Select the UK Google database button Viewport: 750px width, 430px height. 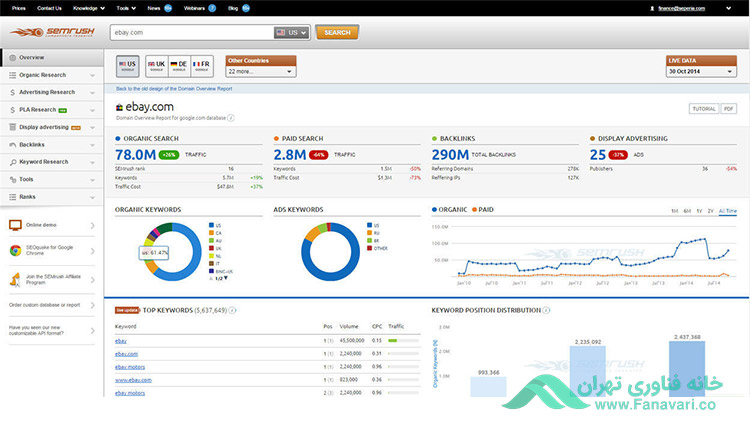(156, 66)
